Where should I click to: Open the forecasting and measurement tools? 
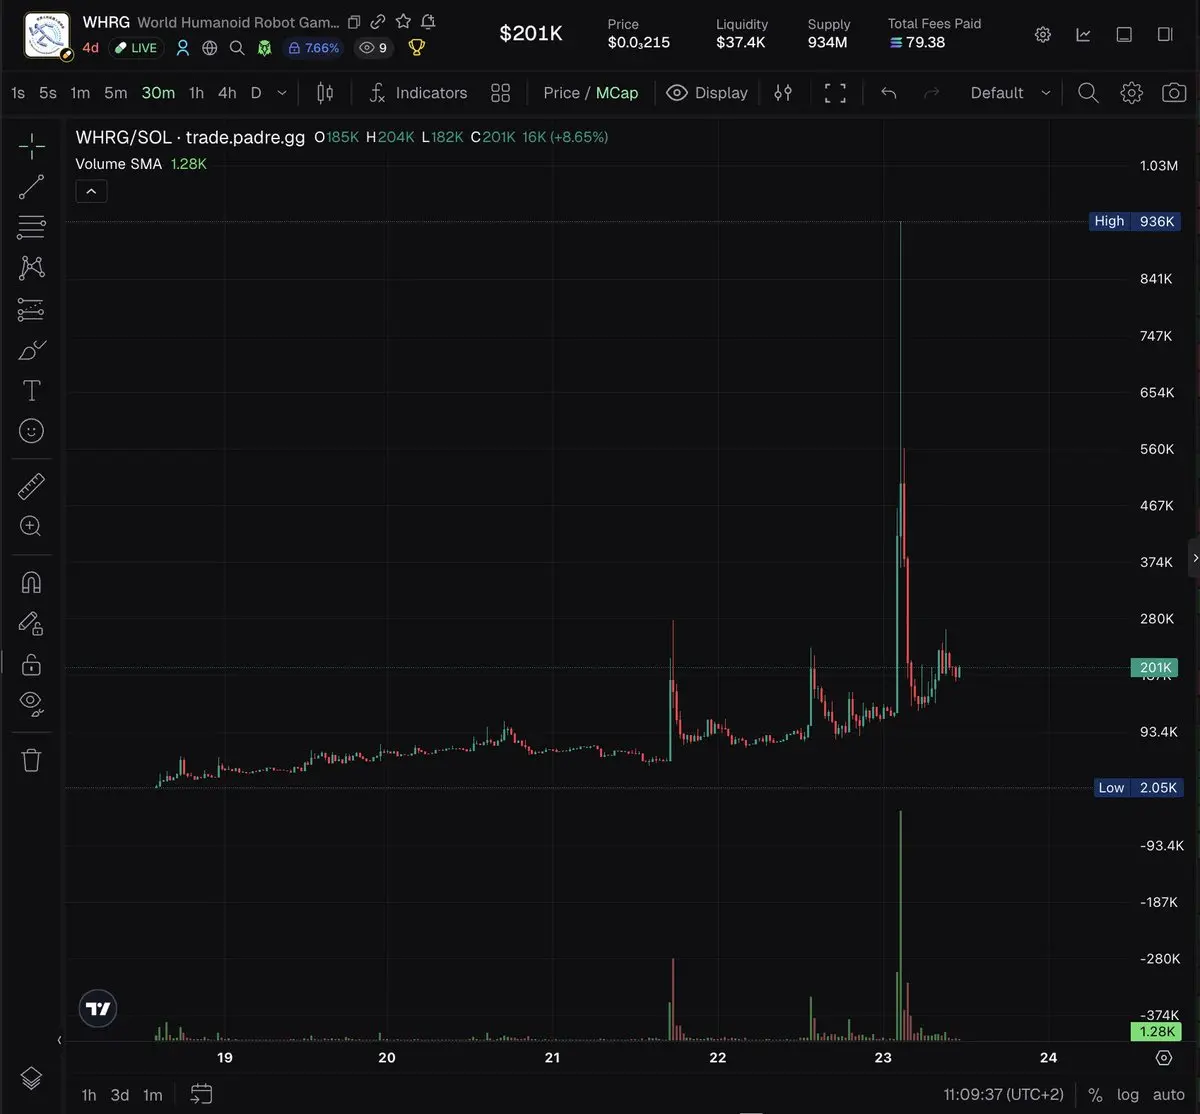pyautogui.click(x=31, y=309)
